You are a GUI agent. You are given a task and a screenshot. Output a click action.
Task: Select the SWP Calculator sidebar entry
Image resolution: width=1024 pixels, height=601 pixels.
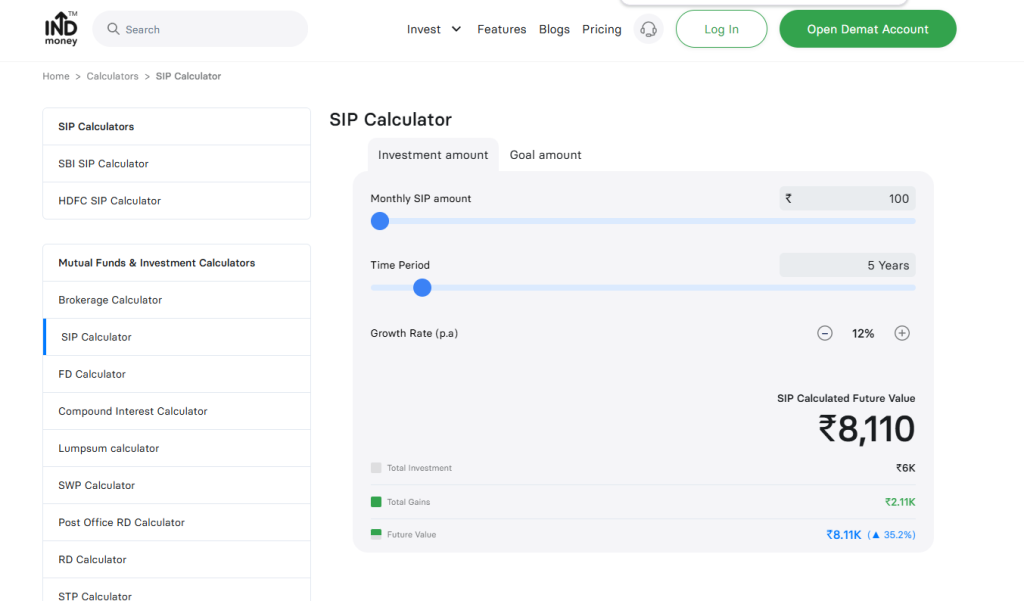click(x=96, y=485)
